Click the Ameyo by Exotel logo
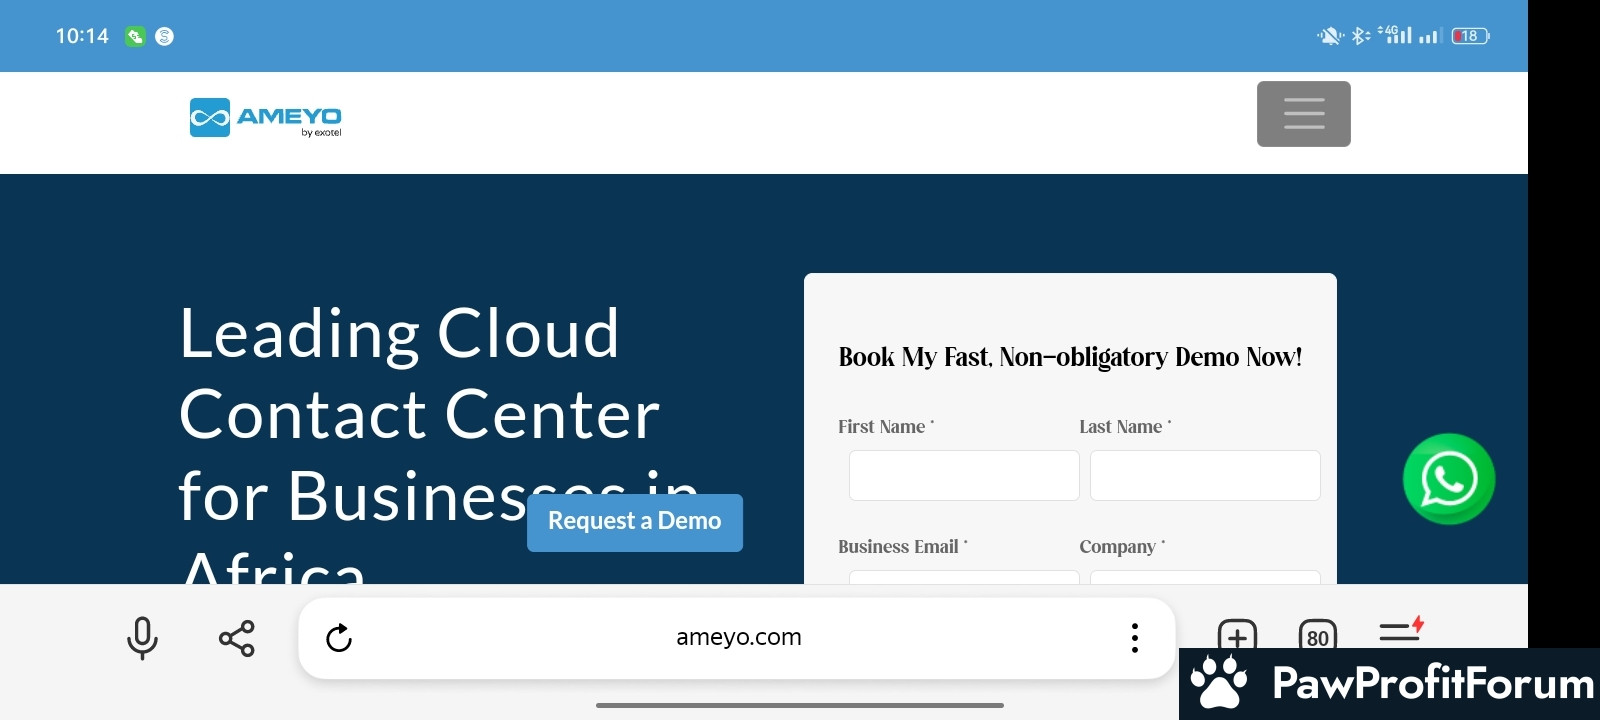Viewport: 1600px width, 720px height. tap(266, 118)
